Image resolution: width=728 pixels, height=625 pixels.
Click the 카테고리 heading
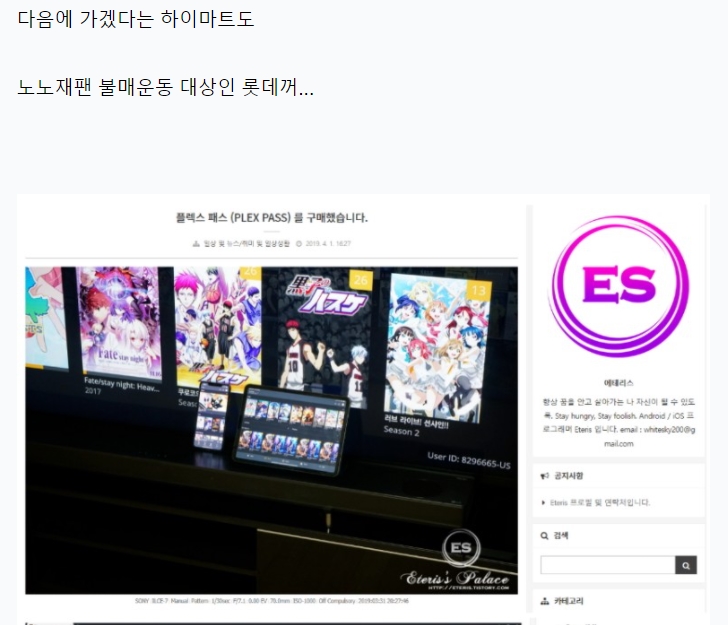click(x=568, y=601)
